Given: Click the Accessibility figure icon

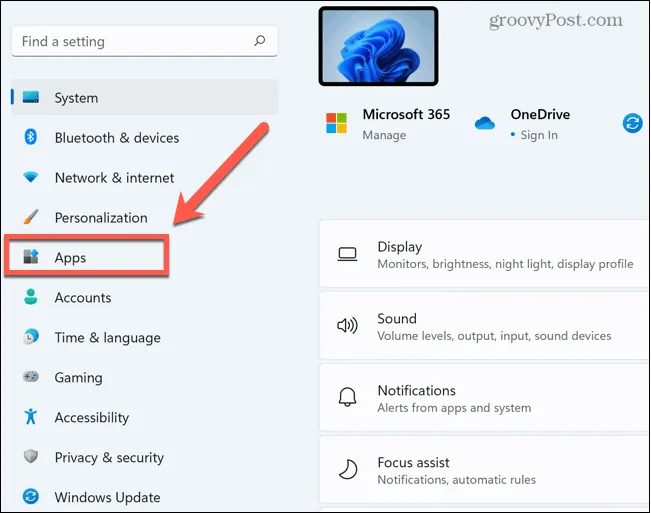Looking at the screenshot, I should (x=31, y=416).
